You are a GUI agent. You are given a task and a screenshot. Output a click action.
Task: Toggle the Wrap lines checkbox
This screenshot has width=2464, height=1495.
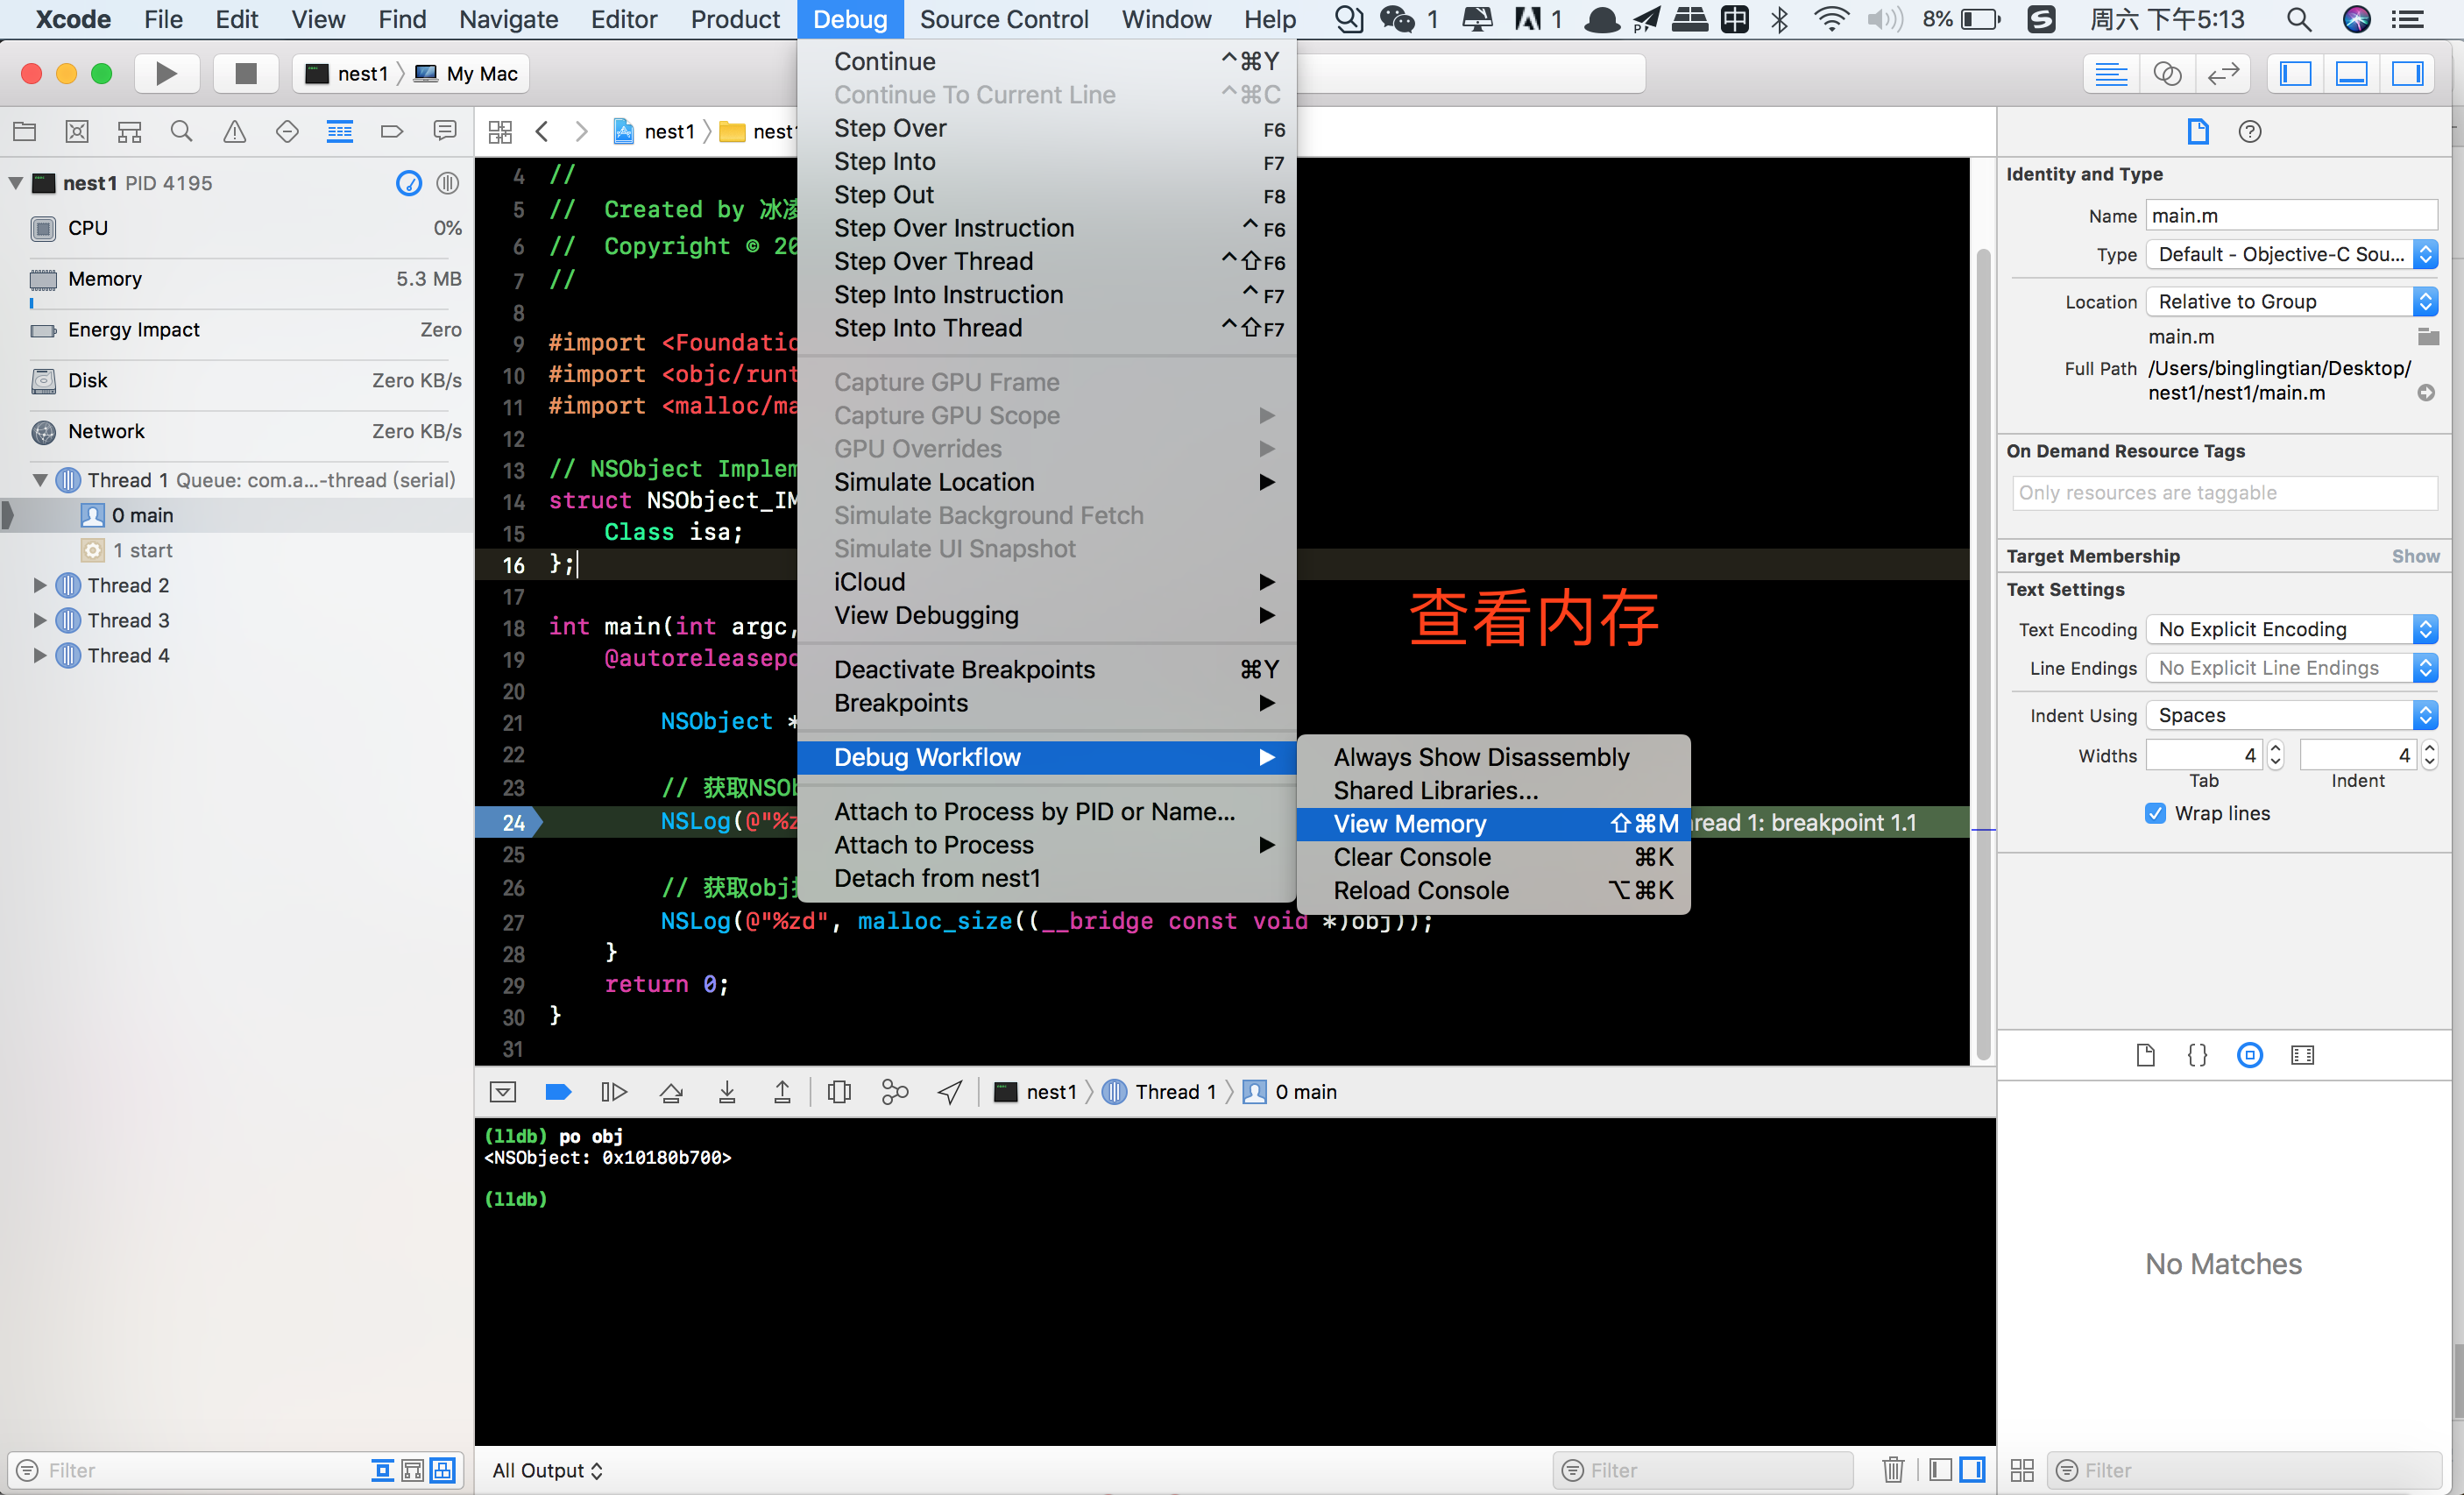[2155, 813]
